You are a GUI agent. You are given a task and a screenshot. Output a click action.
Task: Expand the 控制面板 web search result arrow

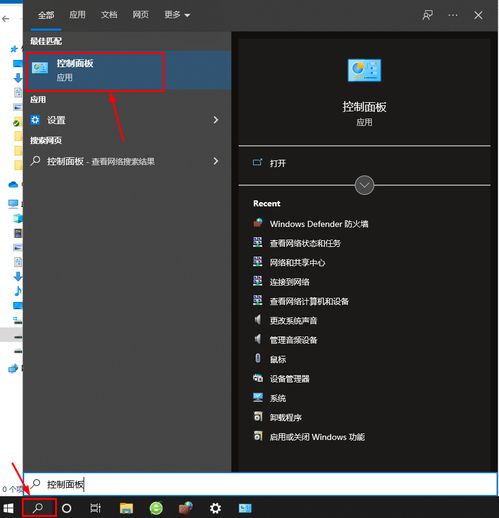coord(216,161)
